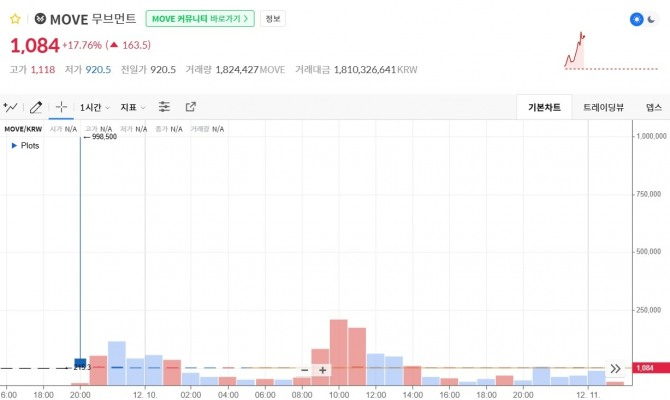Click the 12. 10. date axis label
The image size is (670, 400).
click(145, 395)
